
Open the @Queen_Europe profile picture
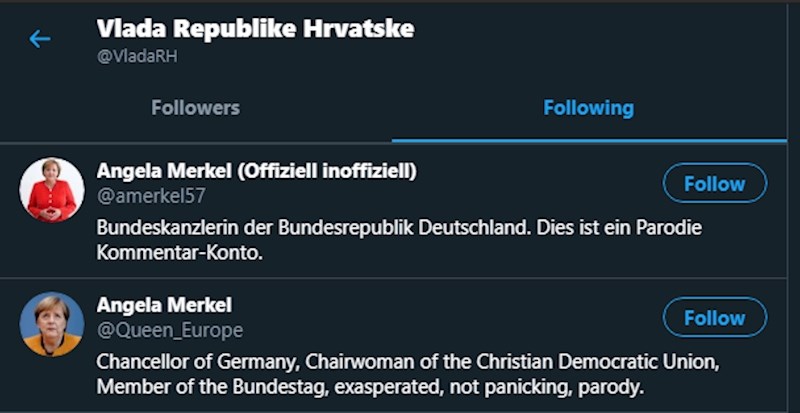52,324
